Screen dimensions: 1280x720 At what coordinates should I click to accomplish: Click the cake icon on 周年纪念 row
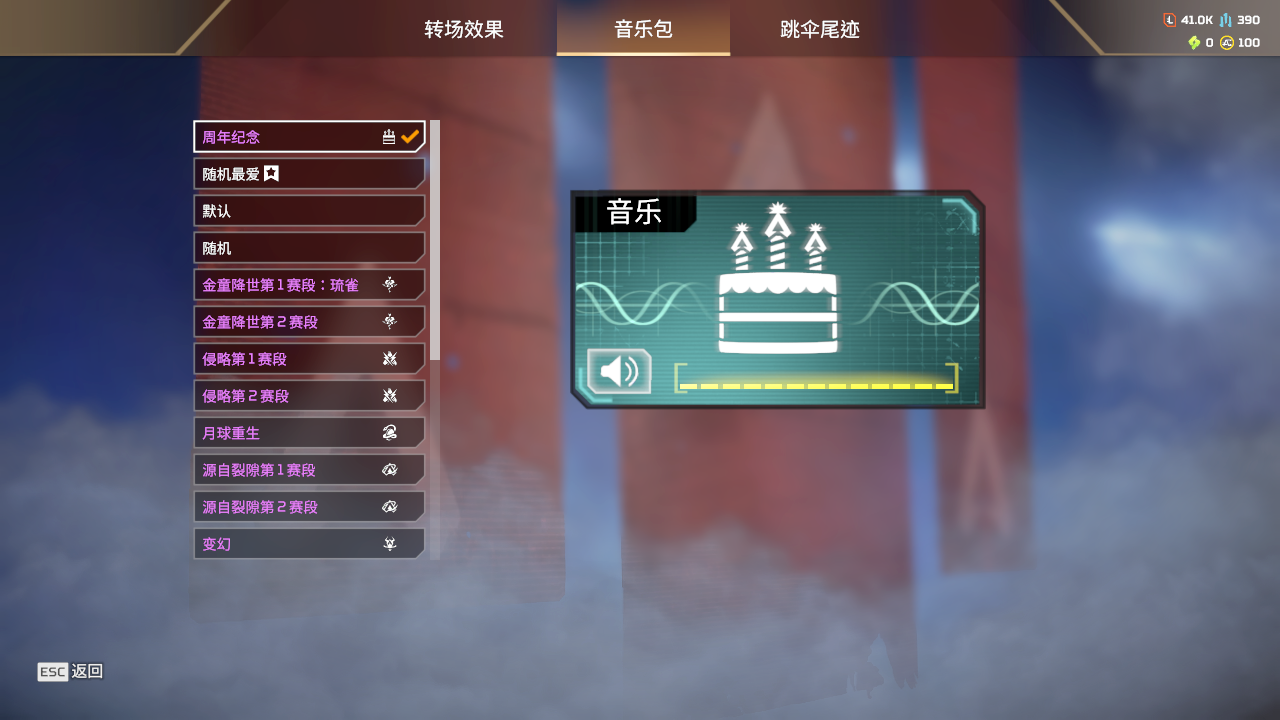(x=389, y=137)
